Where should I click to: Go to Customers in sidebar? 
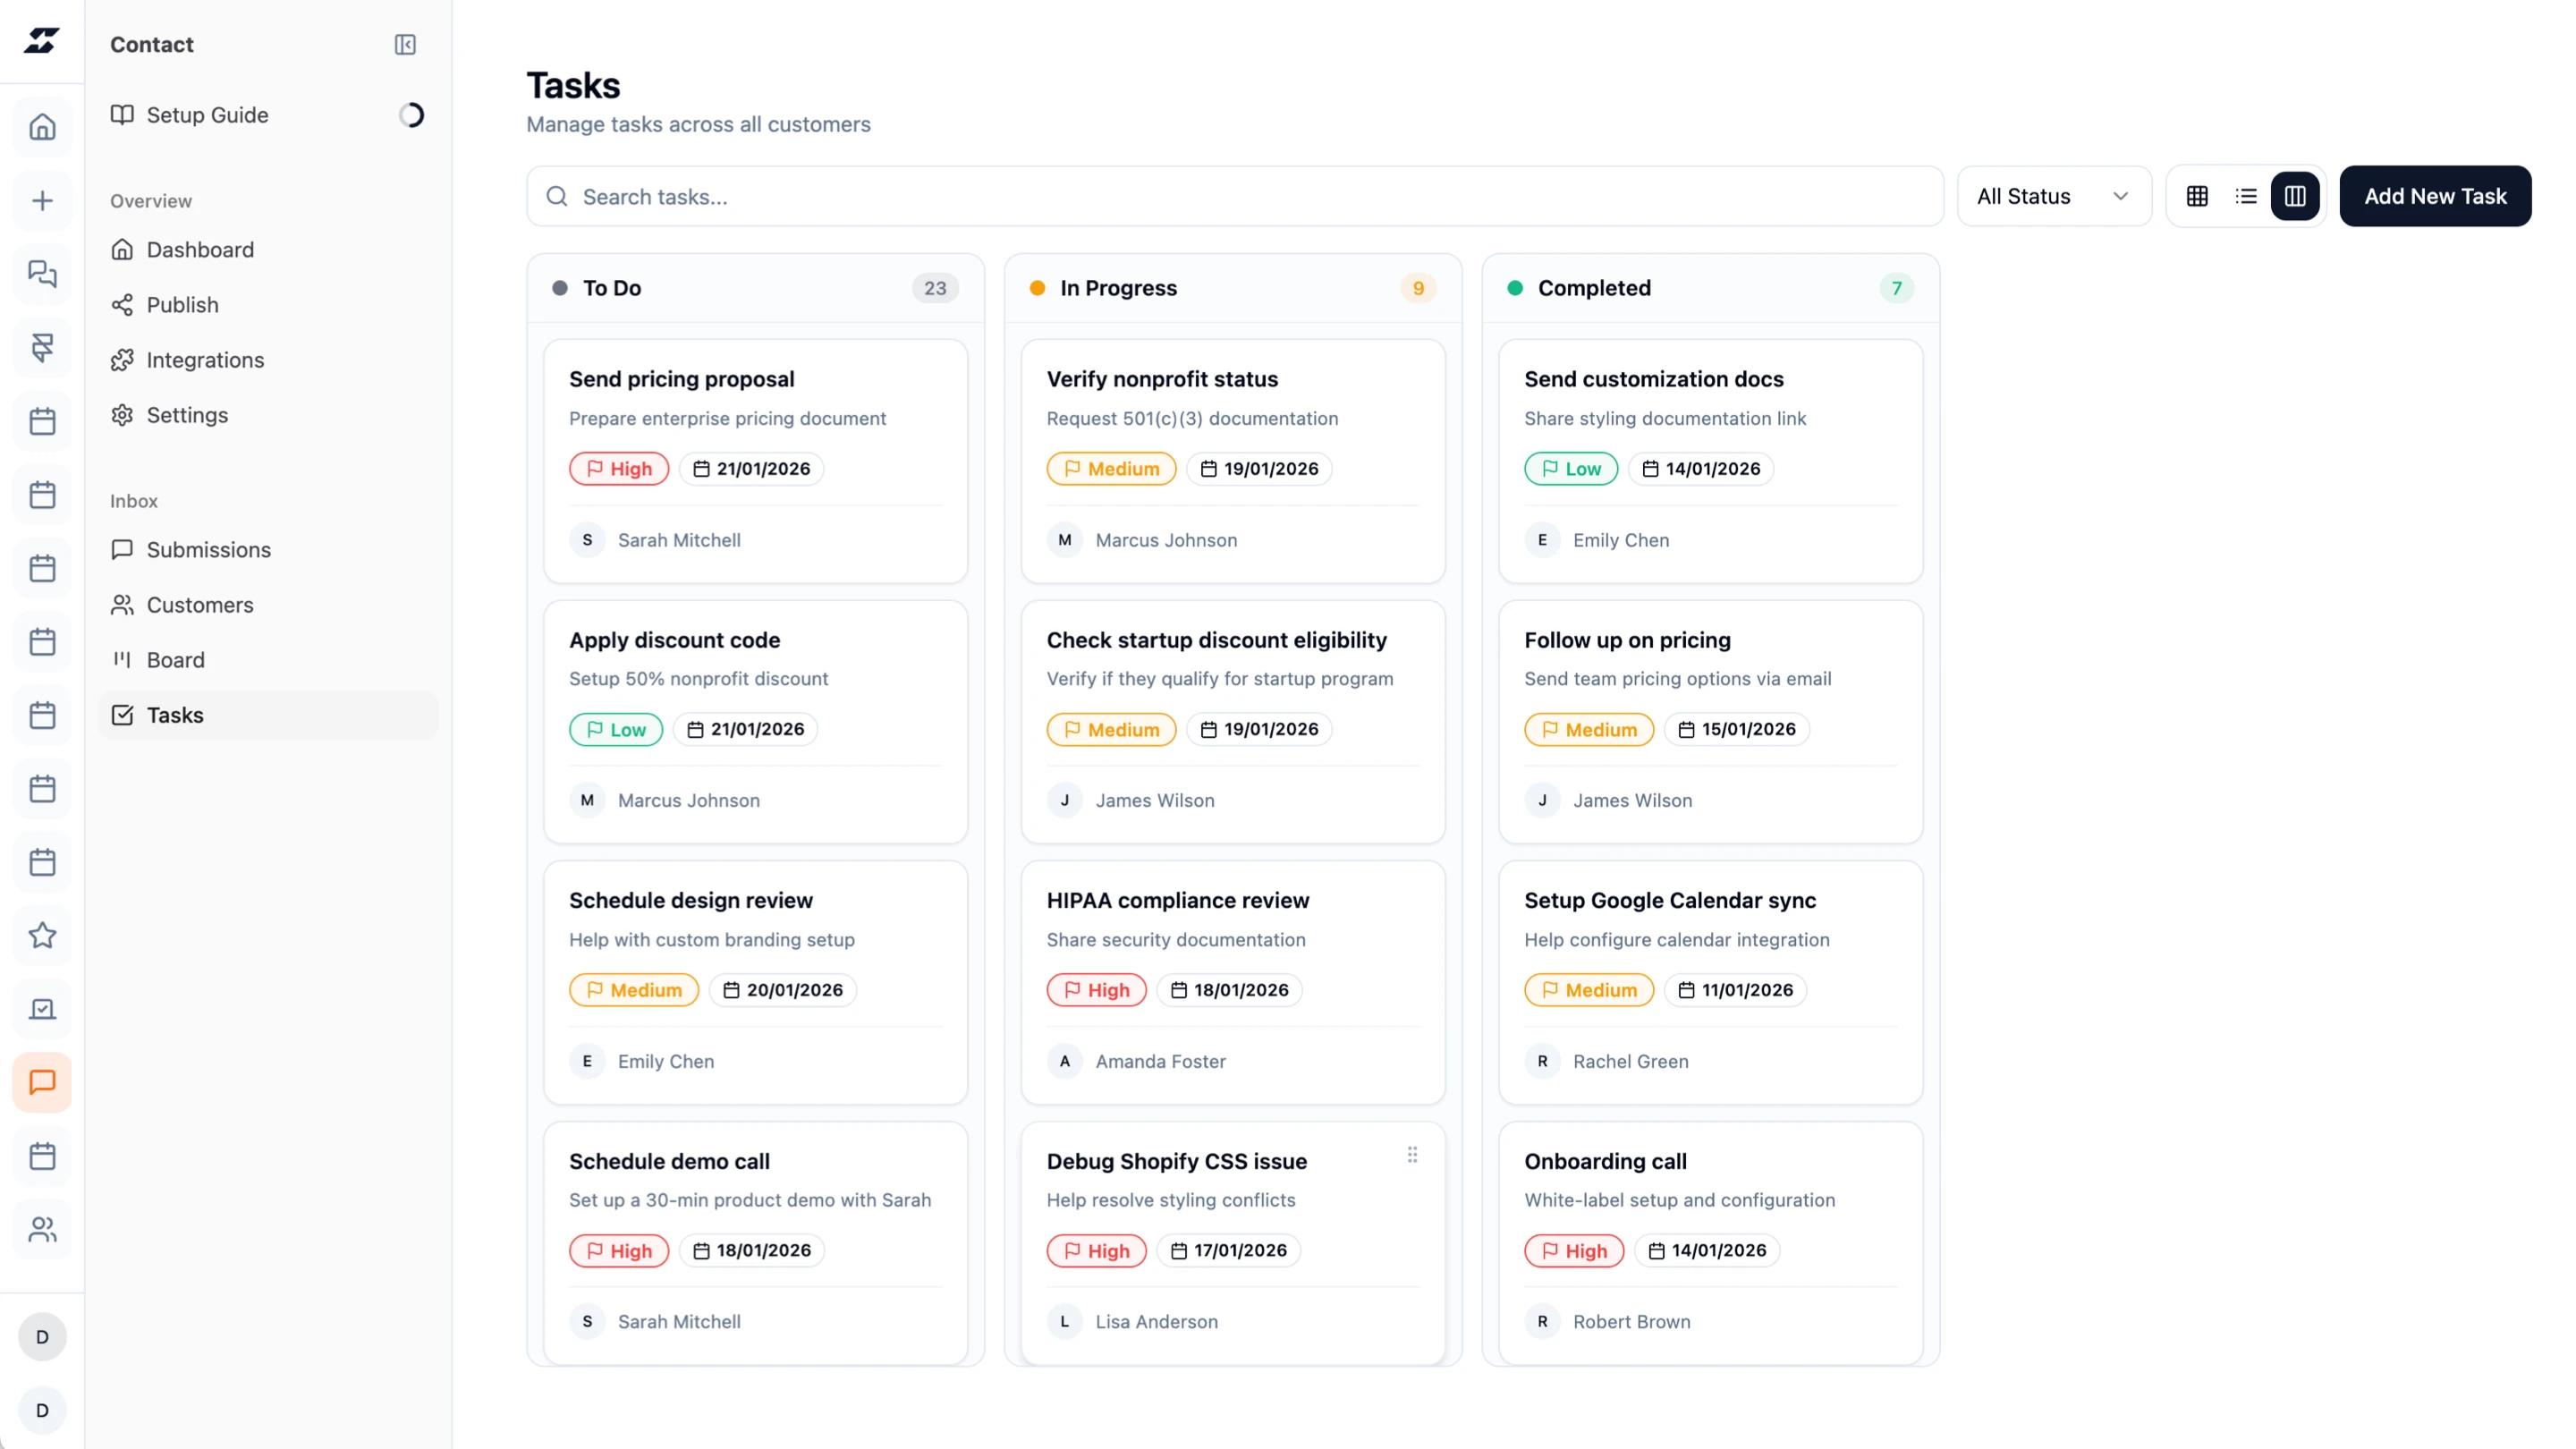[200, 605]
